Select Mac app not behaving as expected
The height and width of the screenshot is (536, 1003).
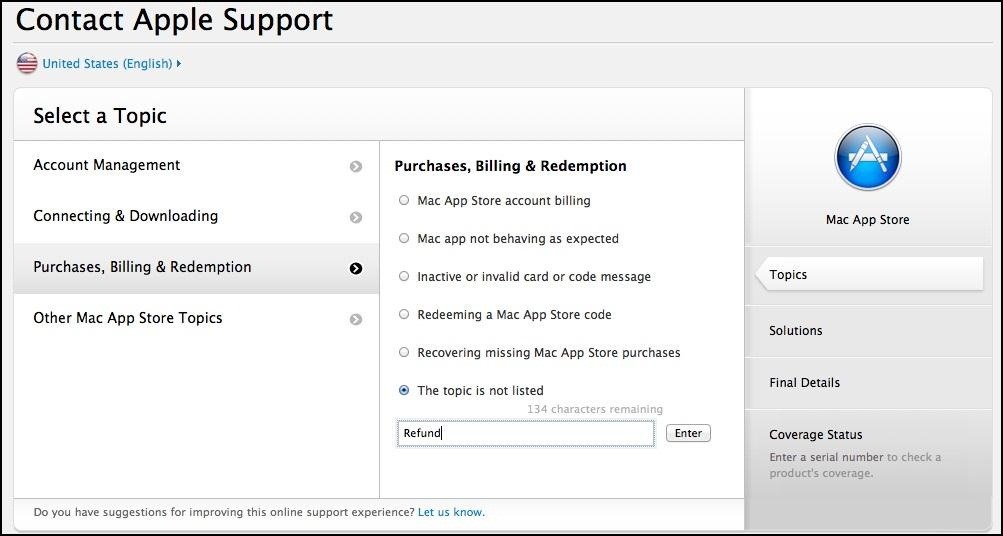coord(404,238)
